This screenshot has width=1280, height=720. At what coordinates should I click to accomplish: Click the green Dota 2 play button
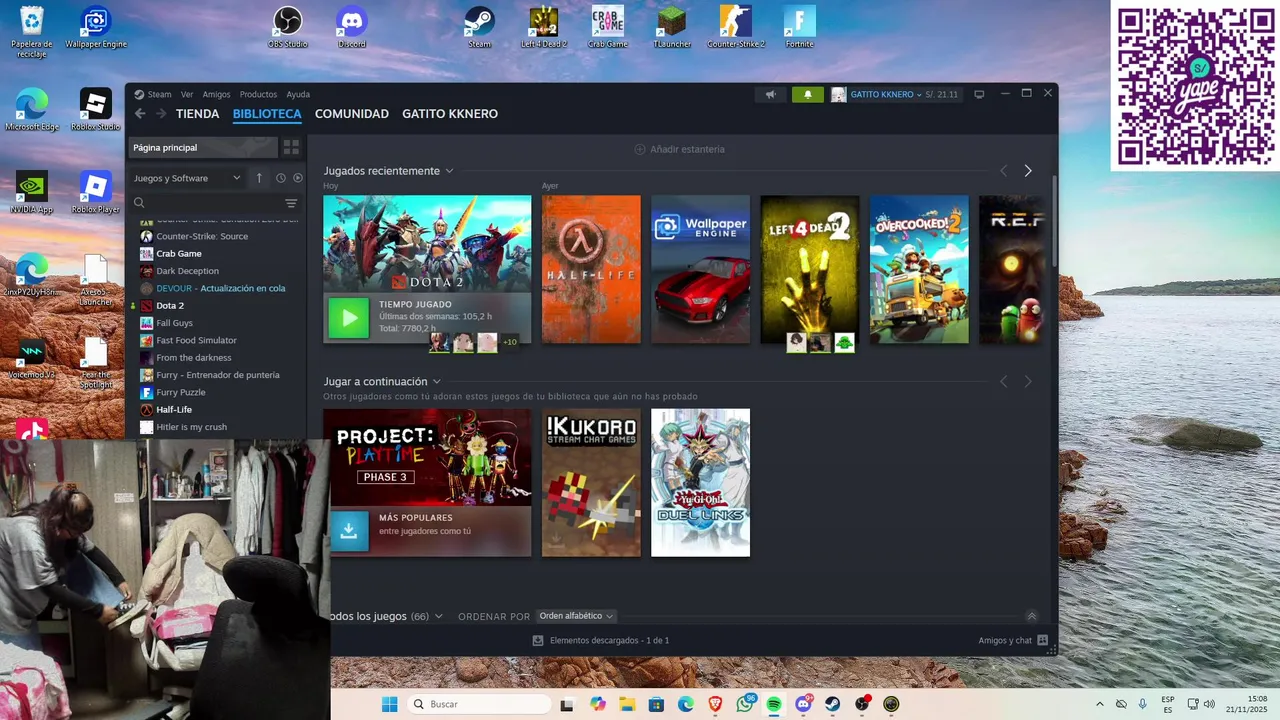pyautogui.click(x=349, y=318)
